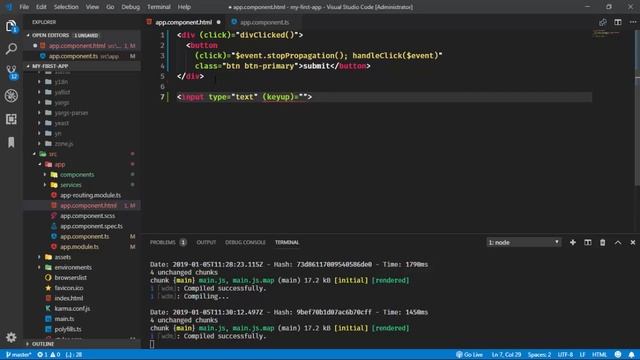Expand the services folder

click(71, 185)
